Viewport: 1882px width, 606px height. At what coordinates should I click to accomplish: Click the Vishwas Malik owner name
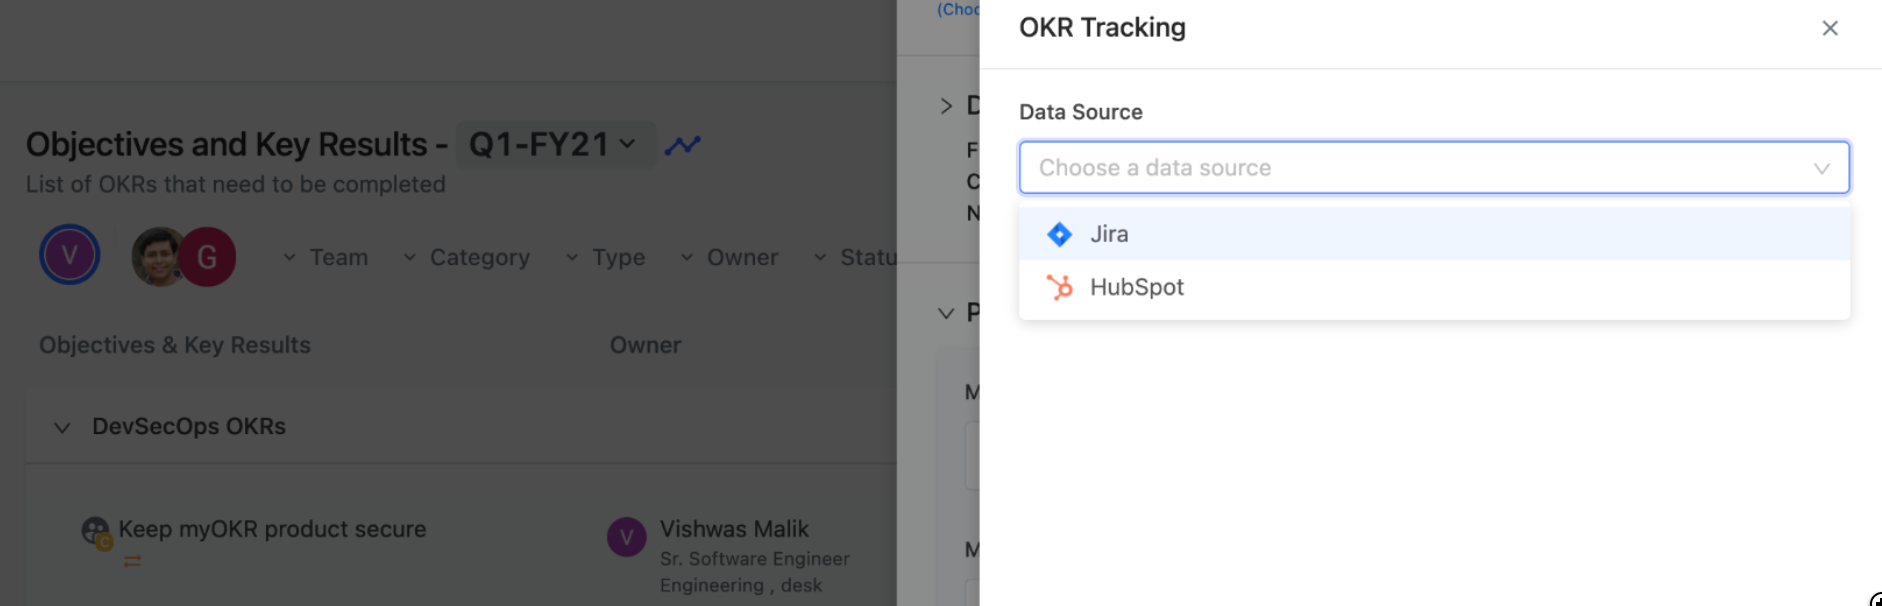tap(734, 529)
